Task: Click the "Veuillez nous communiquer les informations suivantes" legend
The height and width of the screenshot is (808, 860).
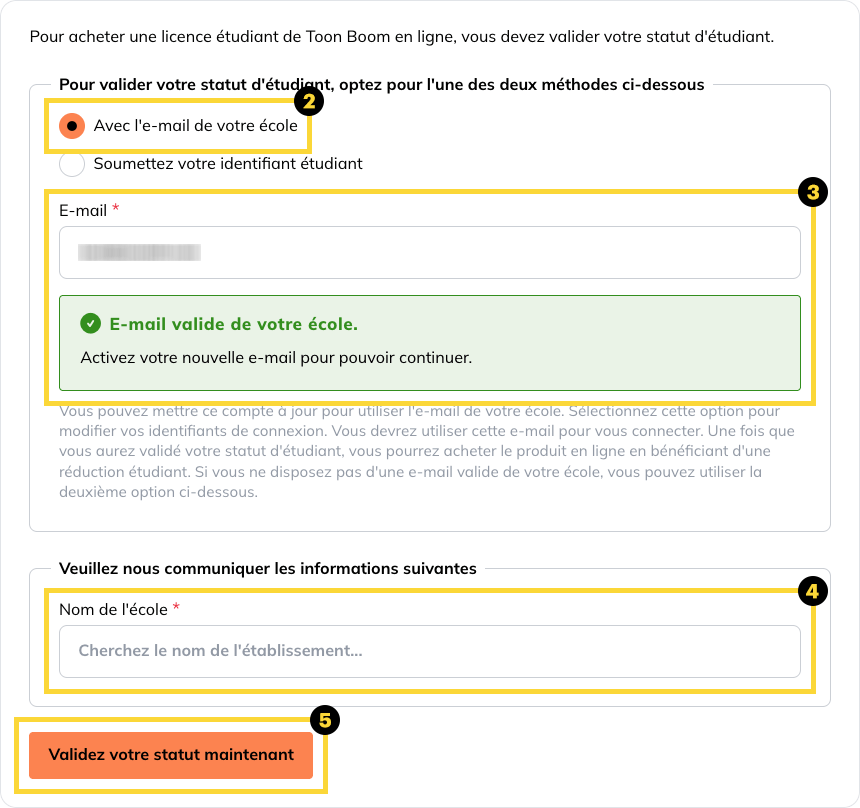Action: point(267,568)
